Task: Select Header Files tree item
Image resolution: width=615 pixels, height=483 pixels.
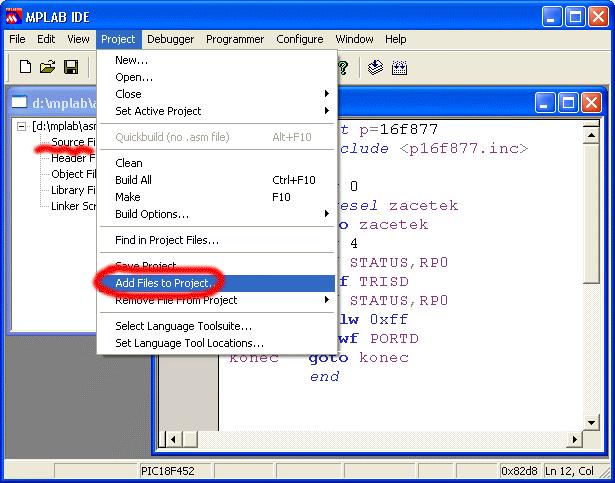Action: click(73, 158)
